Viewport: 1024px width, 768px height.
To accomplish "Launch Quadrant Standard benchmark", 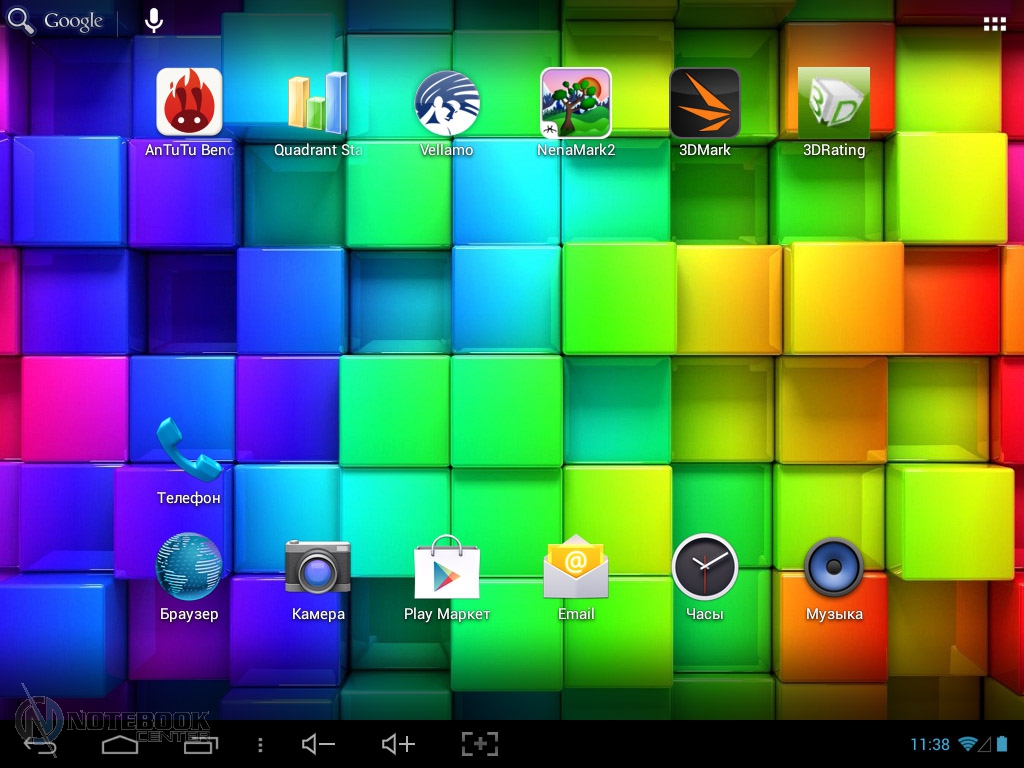I will click(x=318, y=103).
